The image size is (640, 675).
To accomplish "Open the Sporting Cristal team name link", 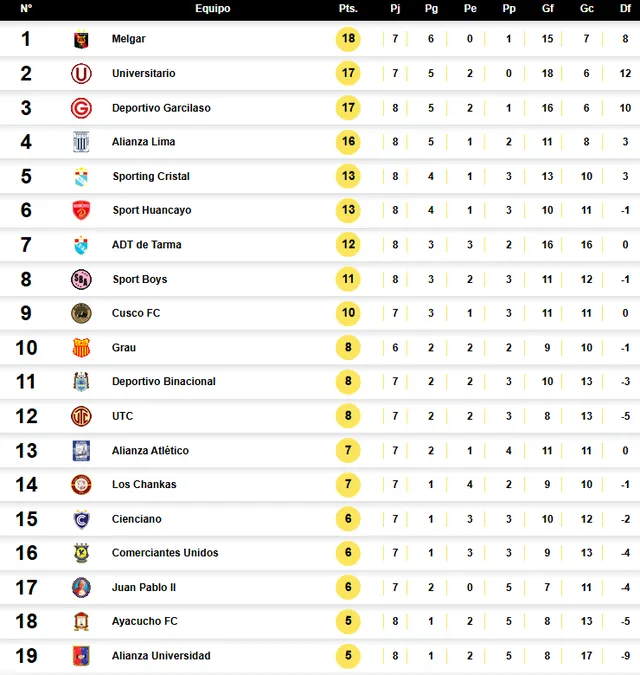I will [x=151, y=176].
